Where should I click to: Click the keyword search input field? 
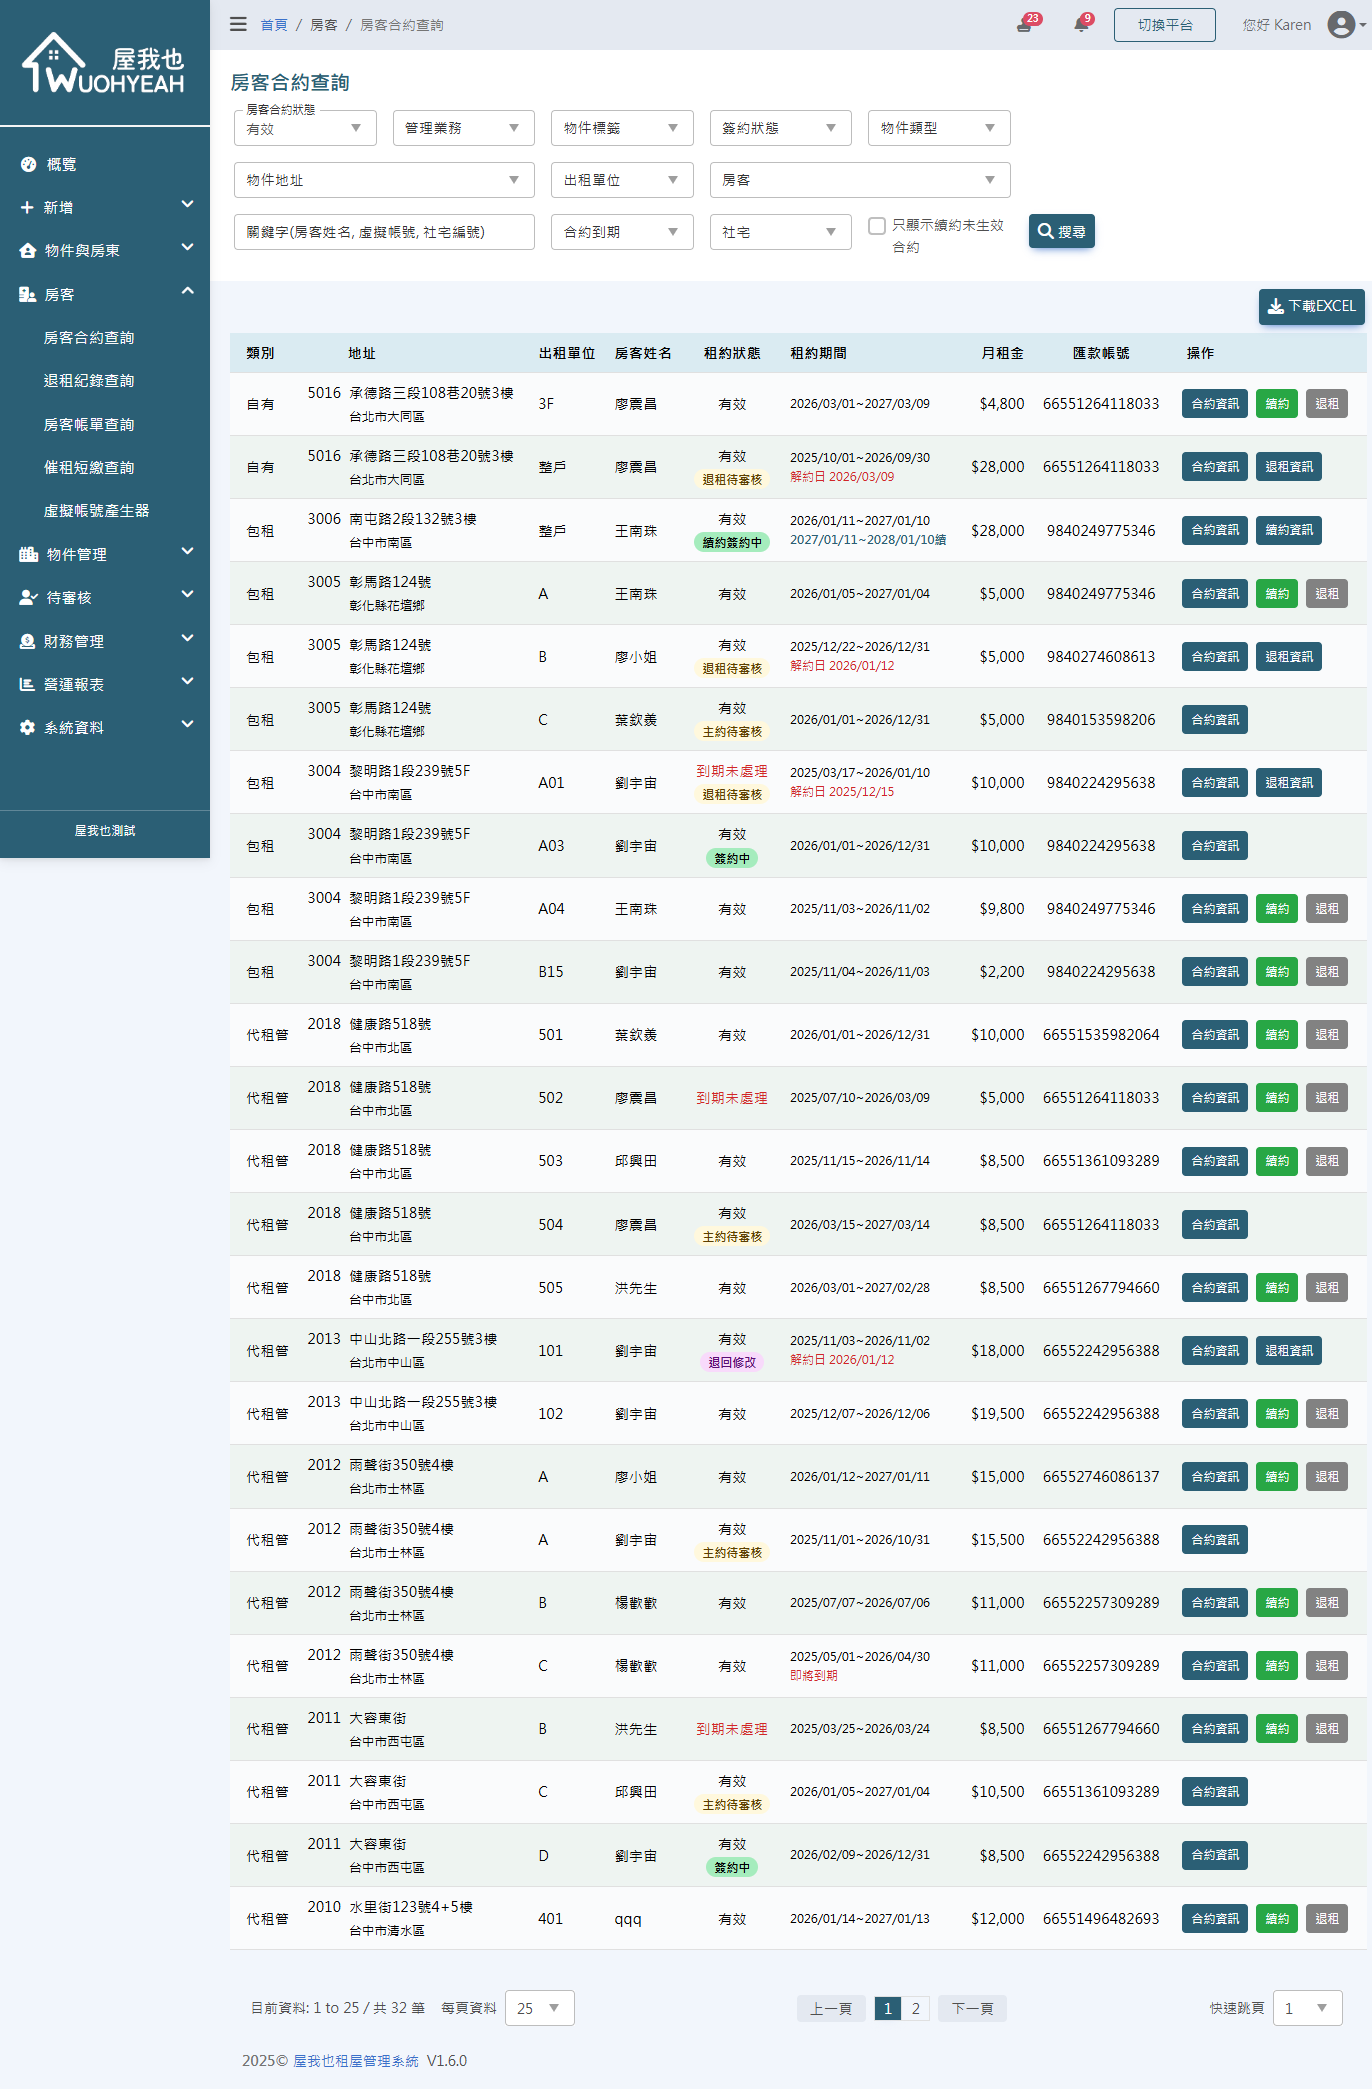384,232
